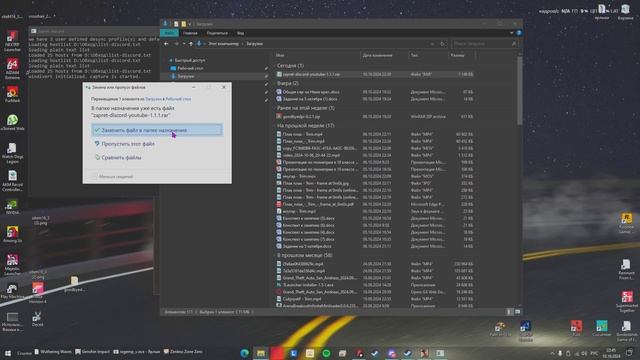Collapse the 'На прошлой неделе (17)' group
Image resolution: width=640 pixels, height=360 pixels.
pyautogui.click(x=305, y=126)
